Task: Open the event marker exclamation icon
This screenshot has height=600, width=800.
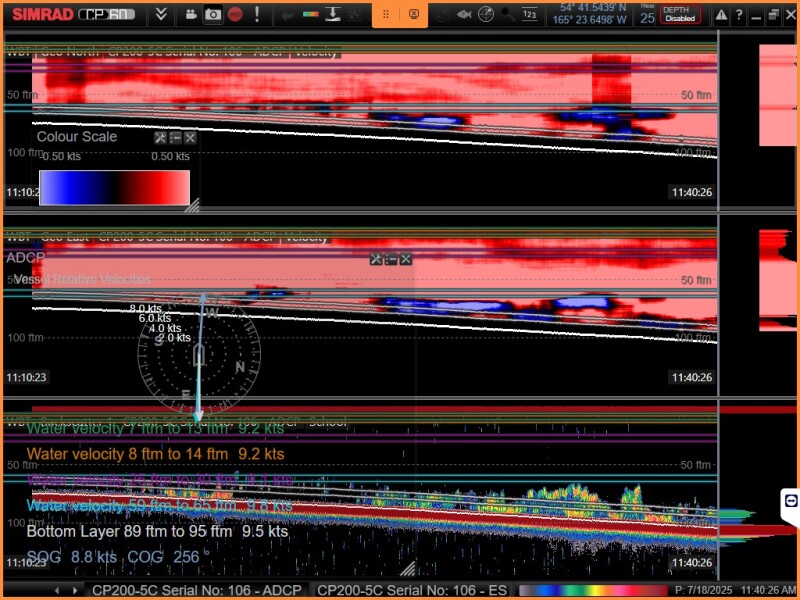Action: 258,15
